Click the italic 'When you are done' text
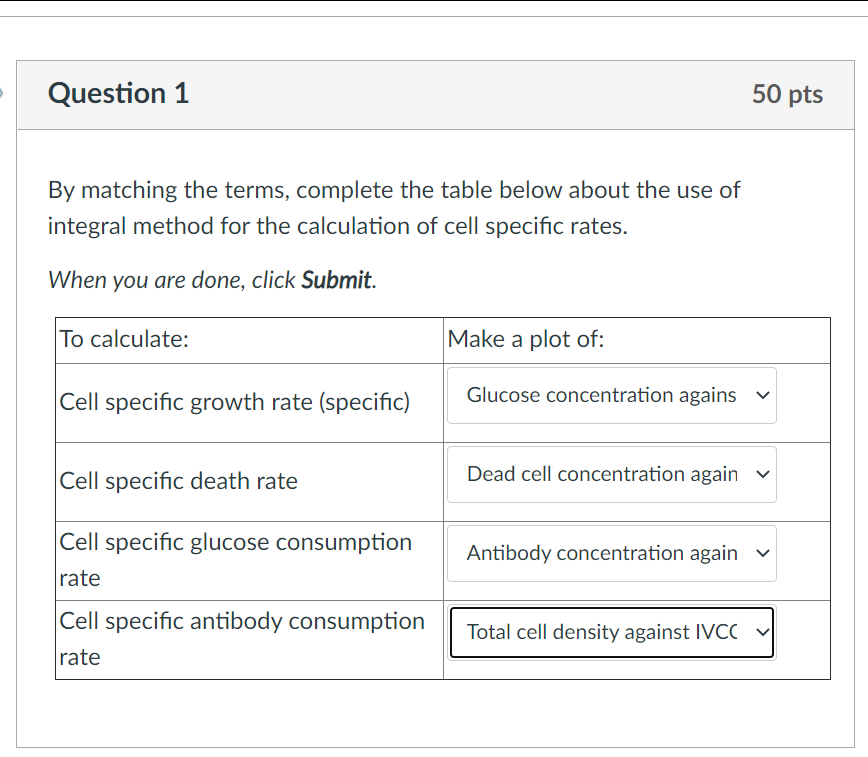The image size is (868, 757). [173, 280]
